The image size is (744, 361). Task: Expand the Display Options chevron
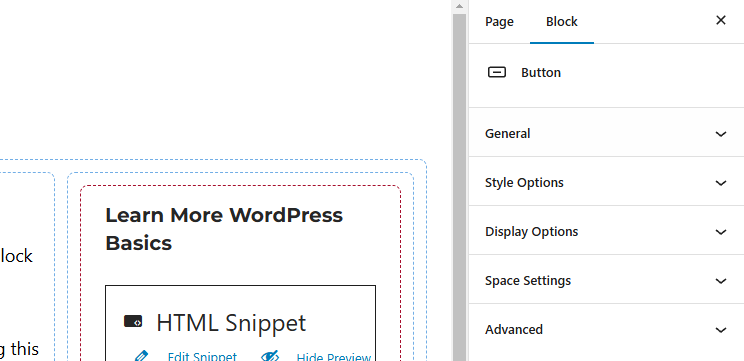[721, 232]
